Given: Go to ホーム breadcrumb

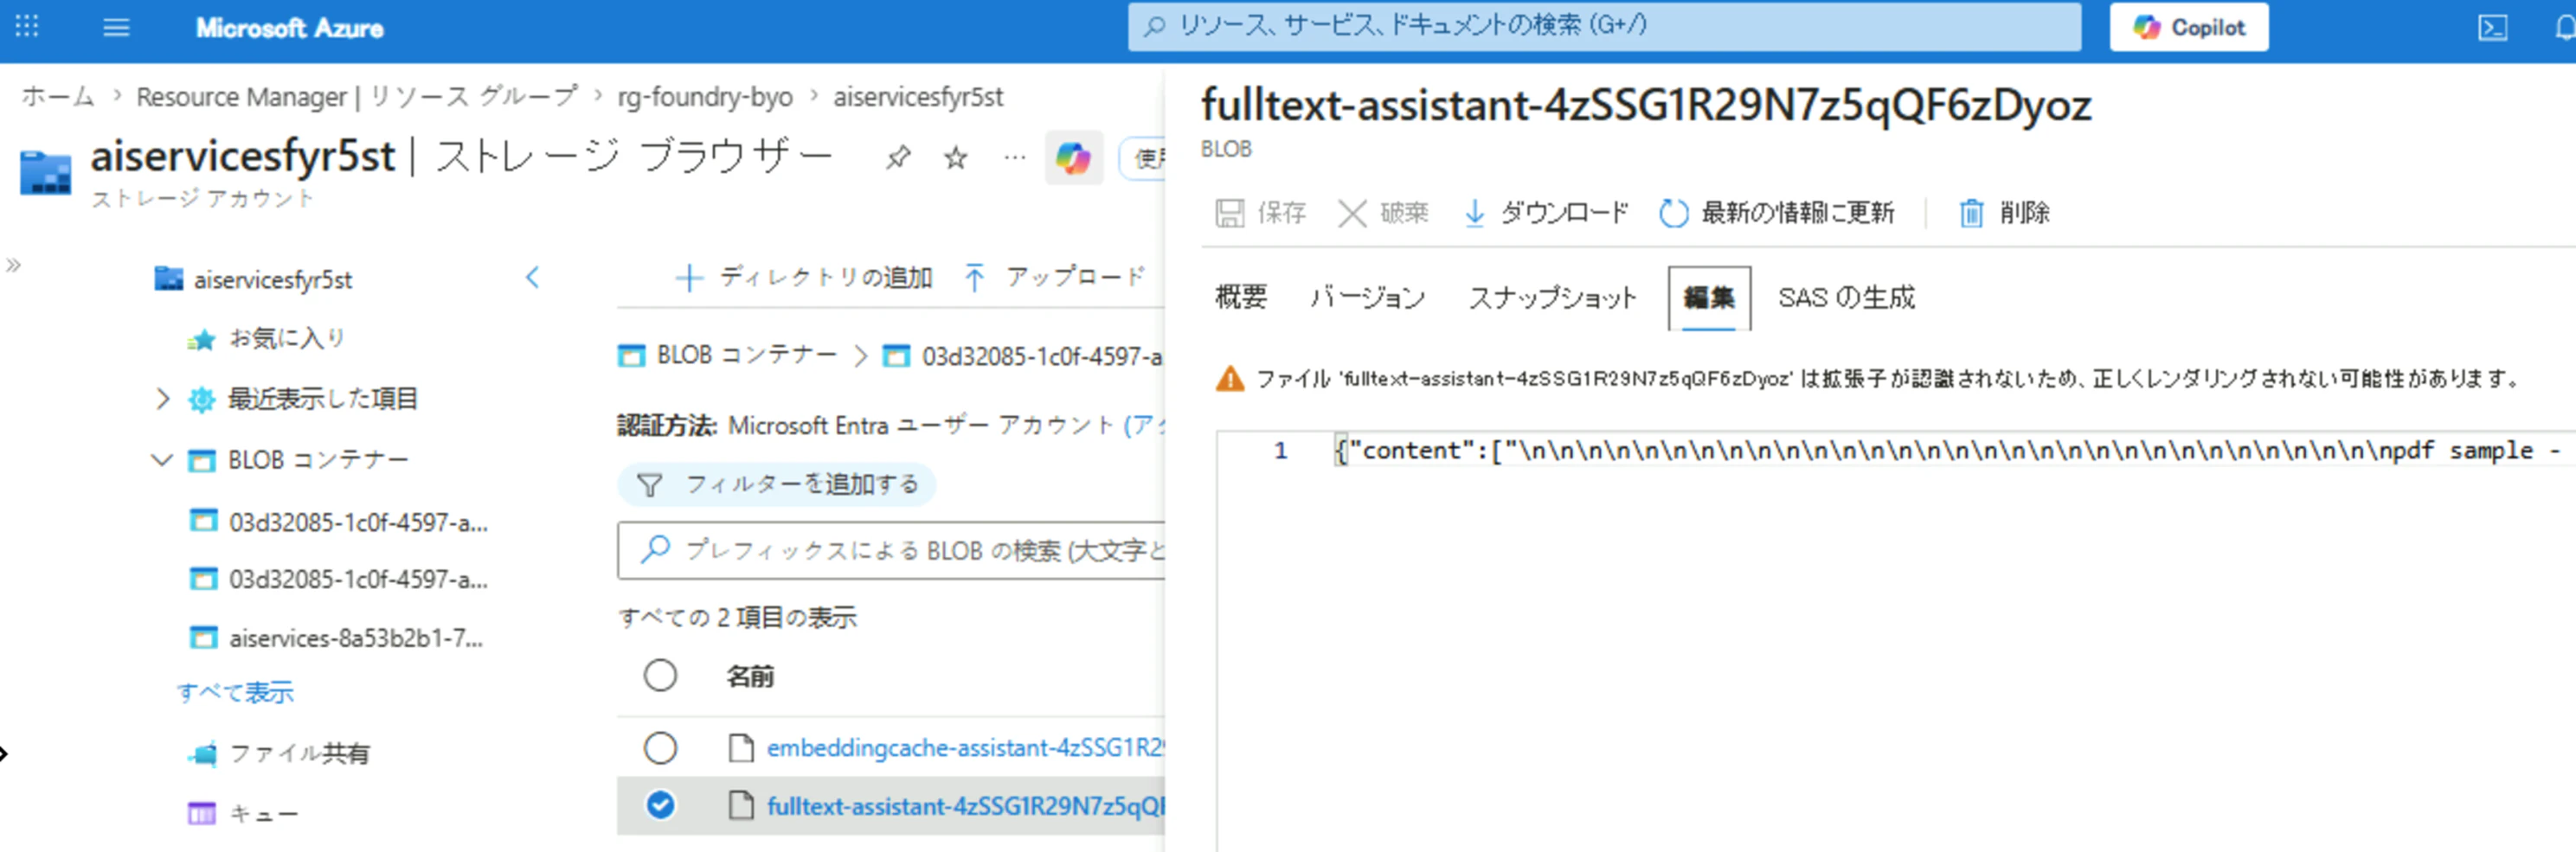Looking at the screenshot, I should point(58,96).
